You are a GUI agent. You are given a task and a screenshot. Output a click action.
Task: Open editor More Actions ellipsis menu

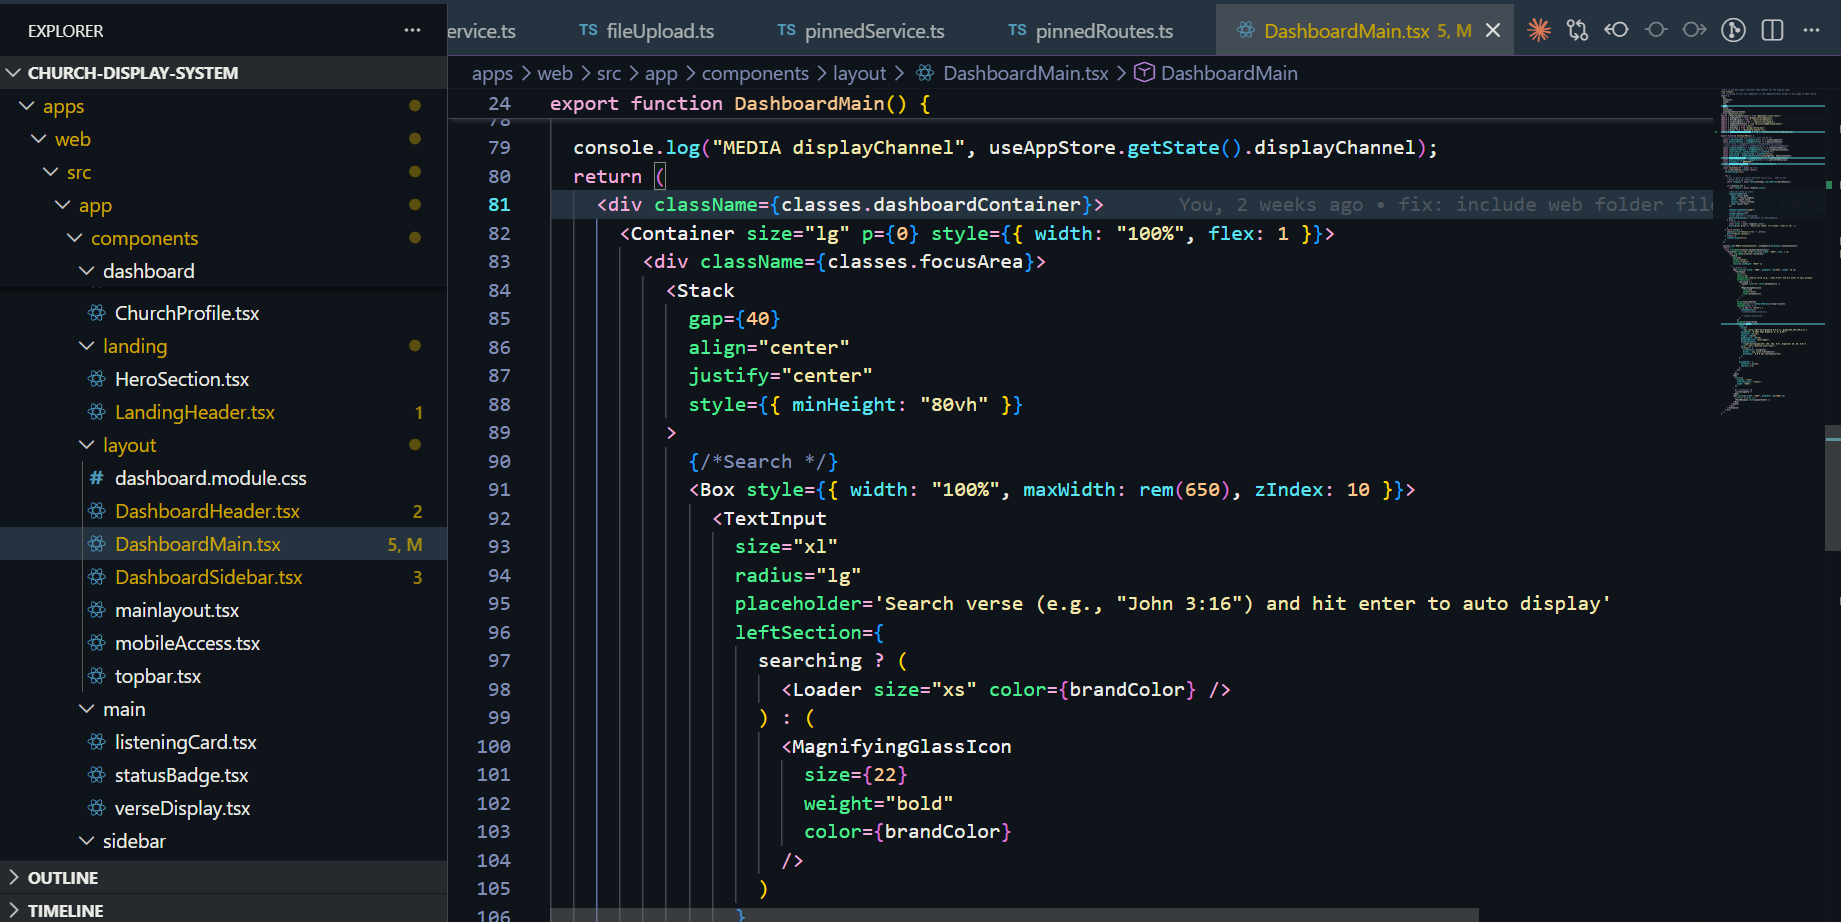1811,30
